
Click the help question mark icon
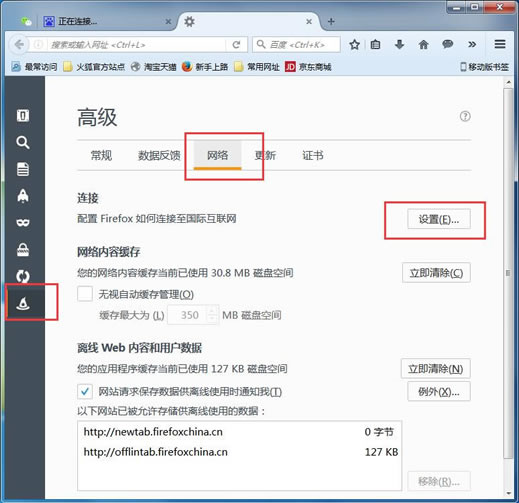click(x=465, y=116)
